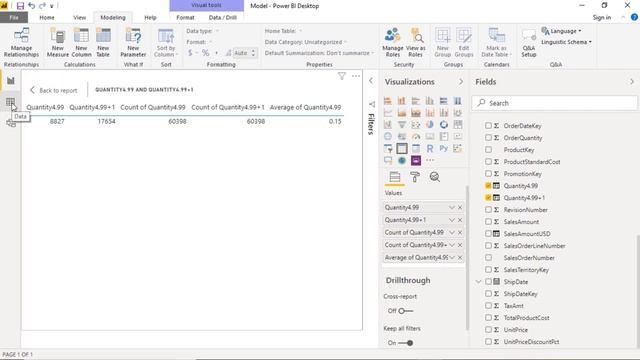Viewport: 640px width, 360px height.
Task: Pick the stacked bar chart visualization
Action: tap(388, 100)
